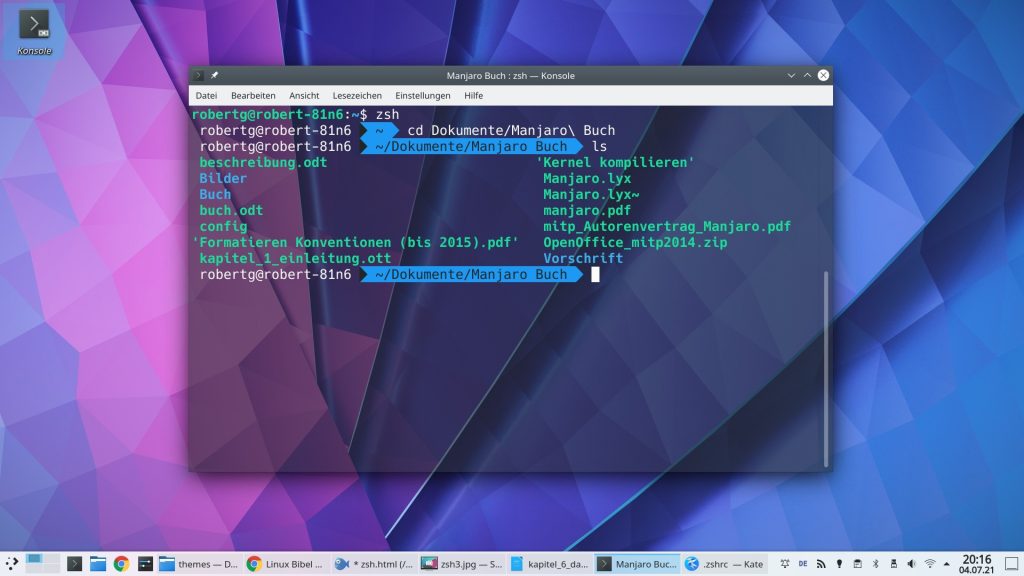Click the 'Bilder' directory name in terminal
The height and width of the screenshot is (576, 1024).
pyautogui.click(x=223, y=178)
